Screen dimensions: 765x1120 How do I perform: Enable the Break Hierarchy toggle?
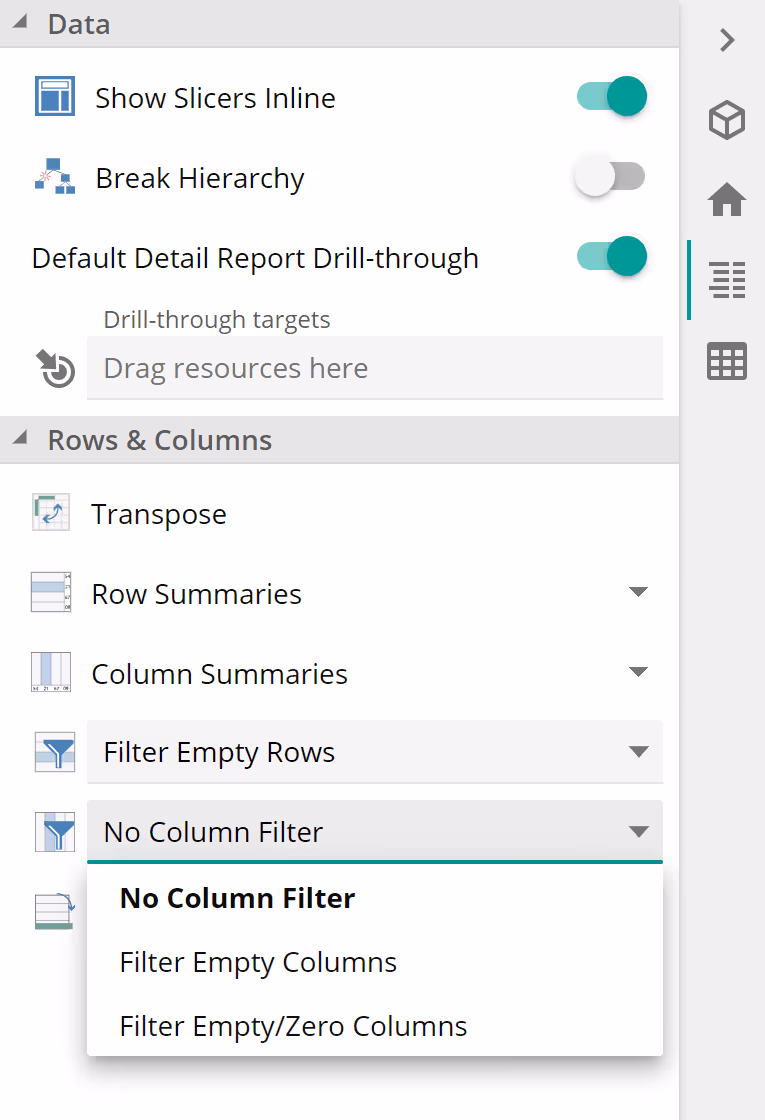pos(611,177)
